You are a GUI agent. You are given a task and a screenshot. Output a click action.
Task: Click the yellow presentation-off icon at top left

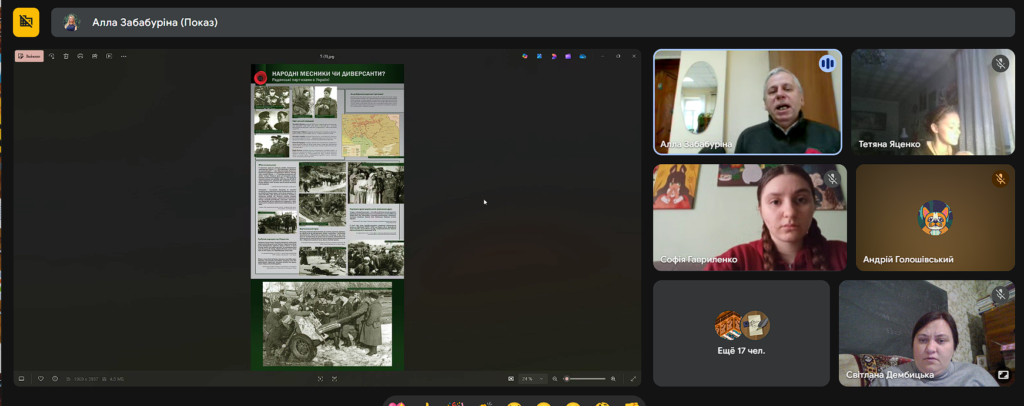(x=26, y=22)
